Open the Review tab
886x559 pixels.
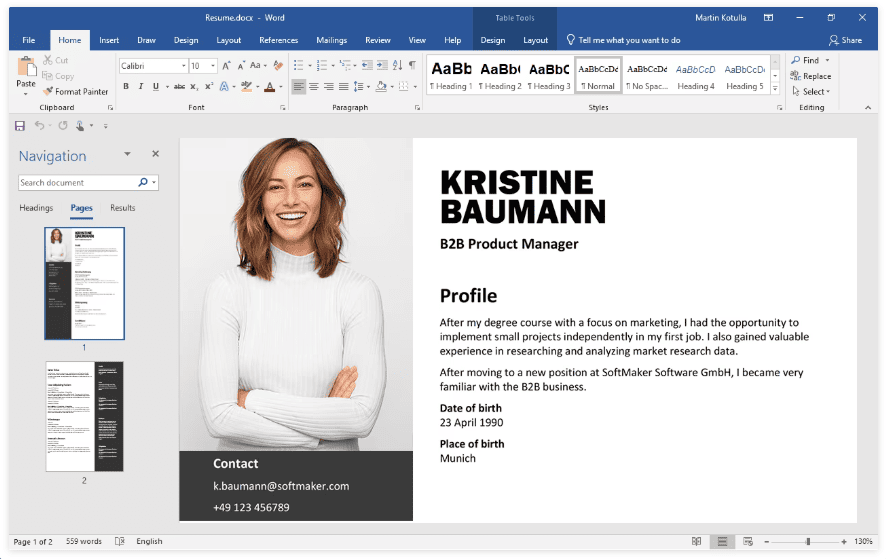[378, 40]
